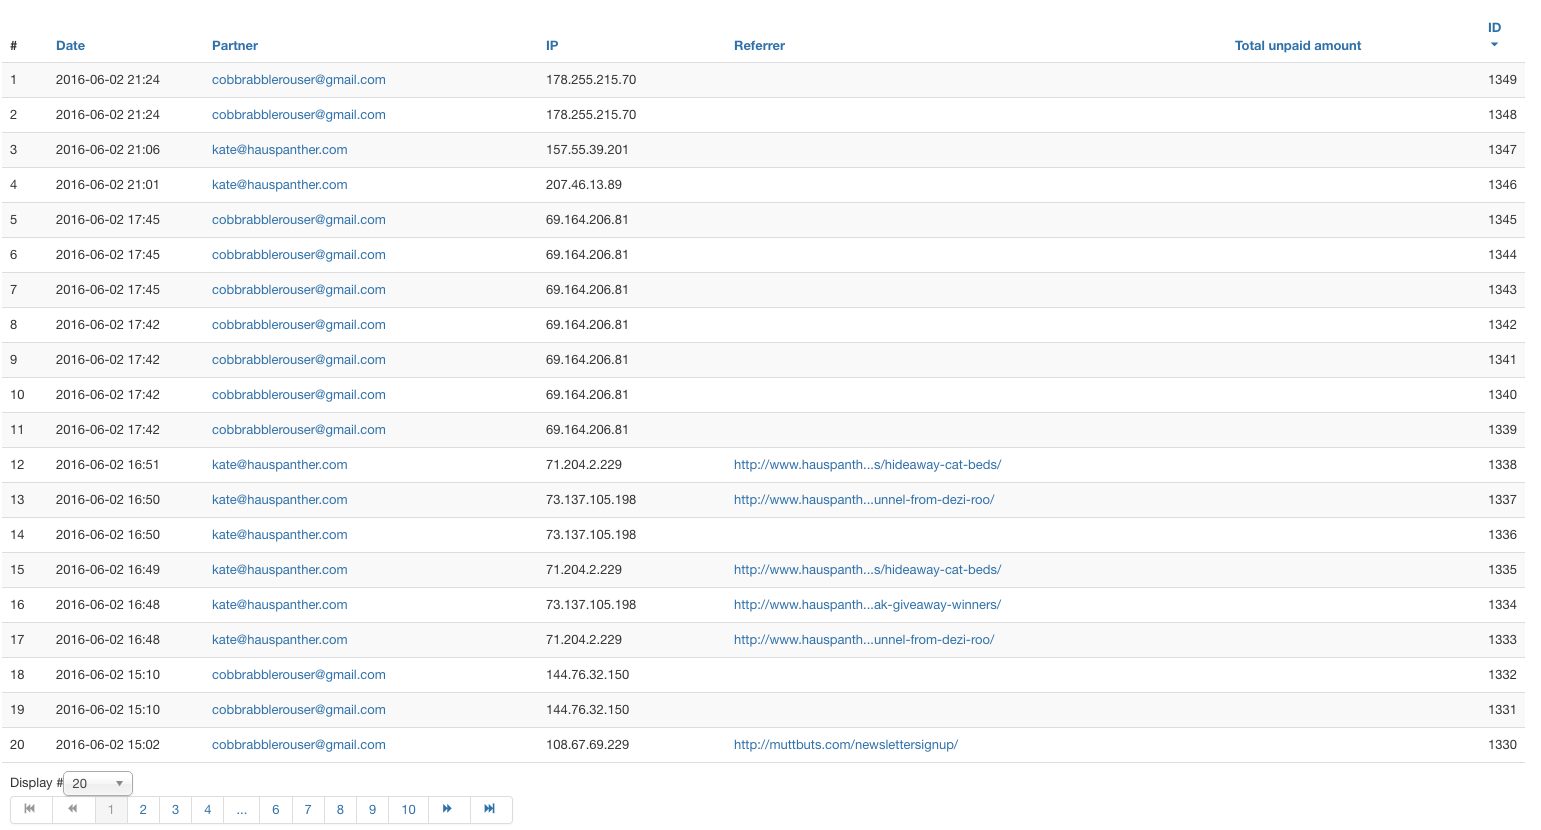The width and height of the screenshot is (1541, 830).
Task: Open the muttbuts.com newsletter signup referrer link
Action: (x=845, y=745)
